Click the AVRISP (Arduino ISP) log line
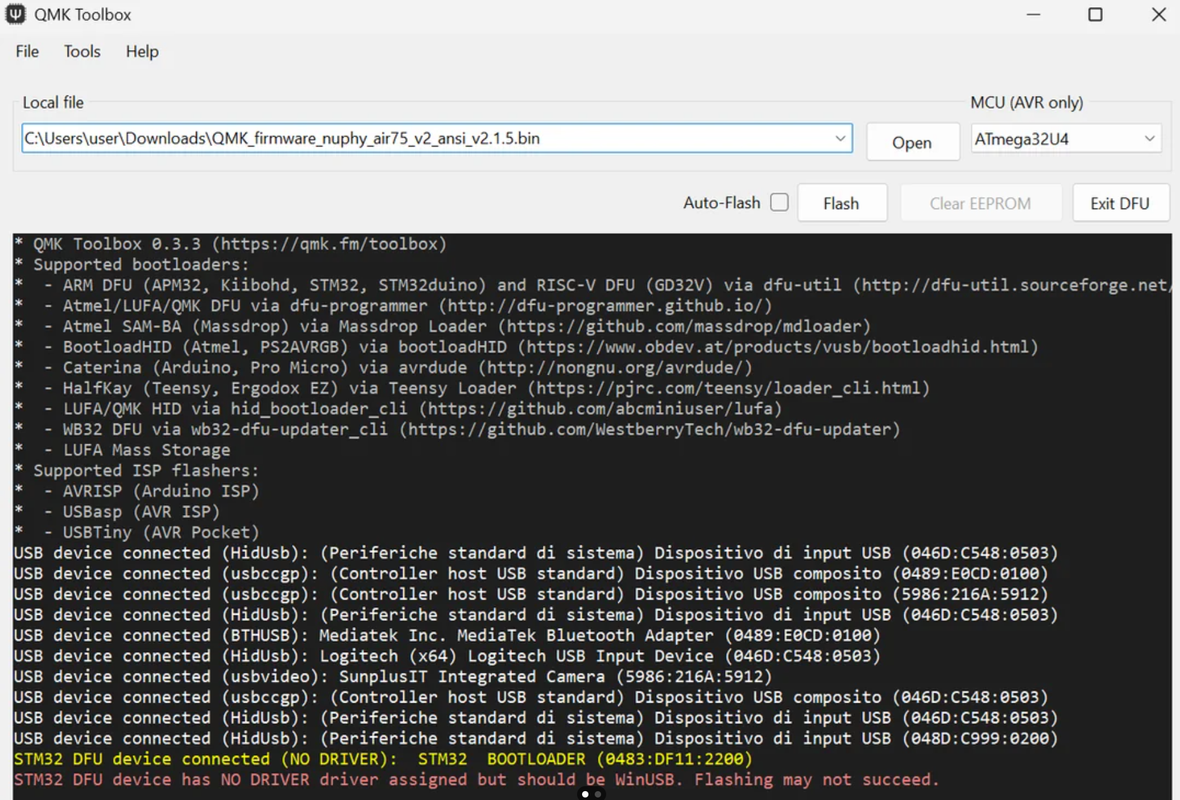1180x800 pixels. tap(136, 491)
